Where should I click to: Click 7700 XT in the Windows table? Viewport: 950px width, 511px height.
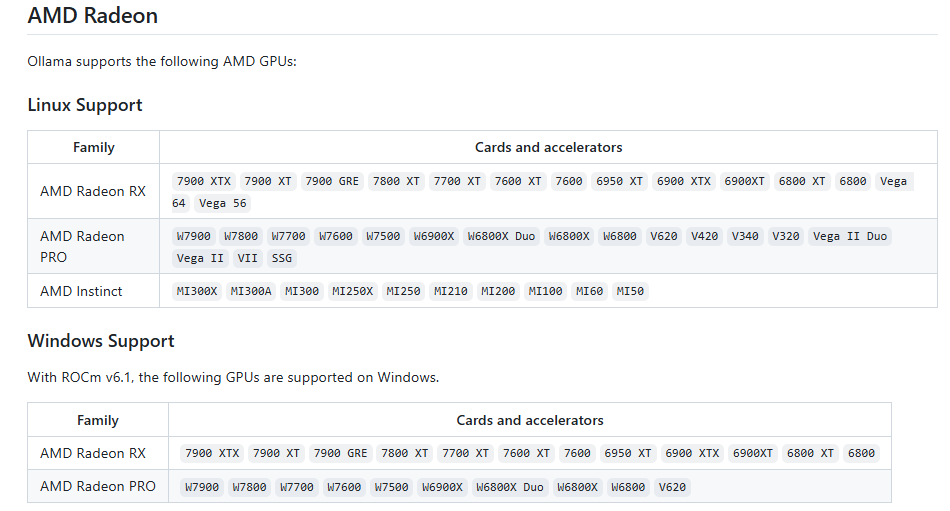[x=465, y=453]
